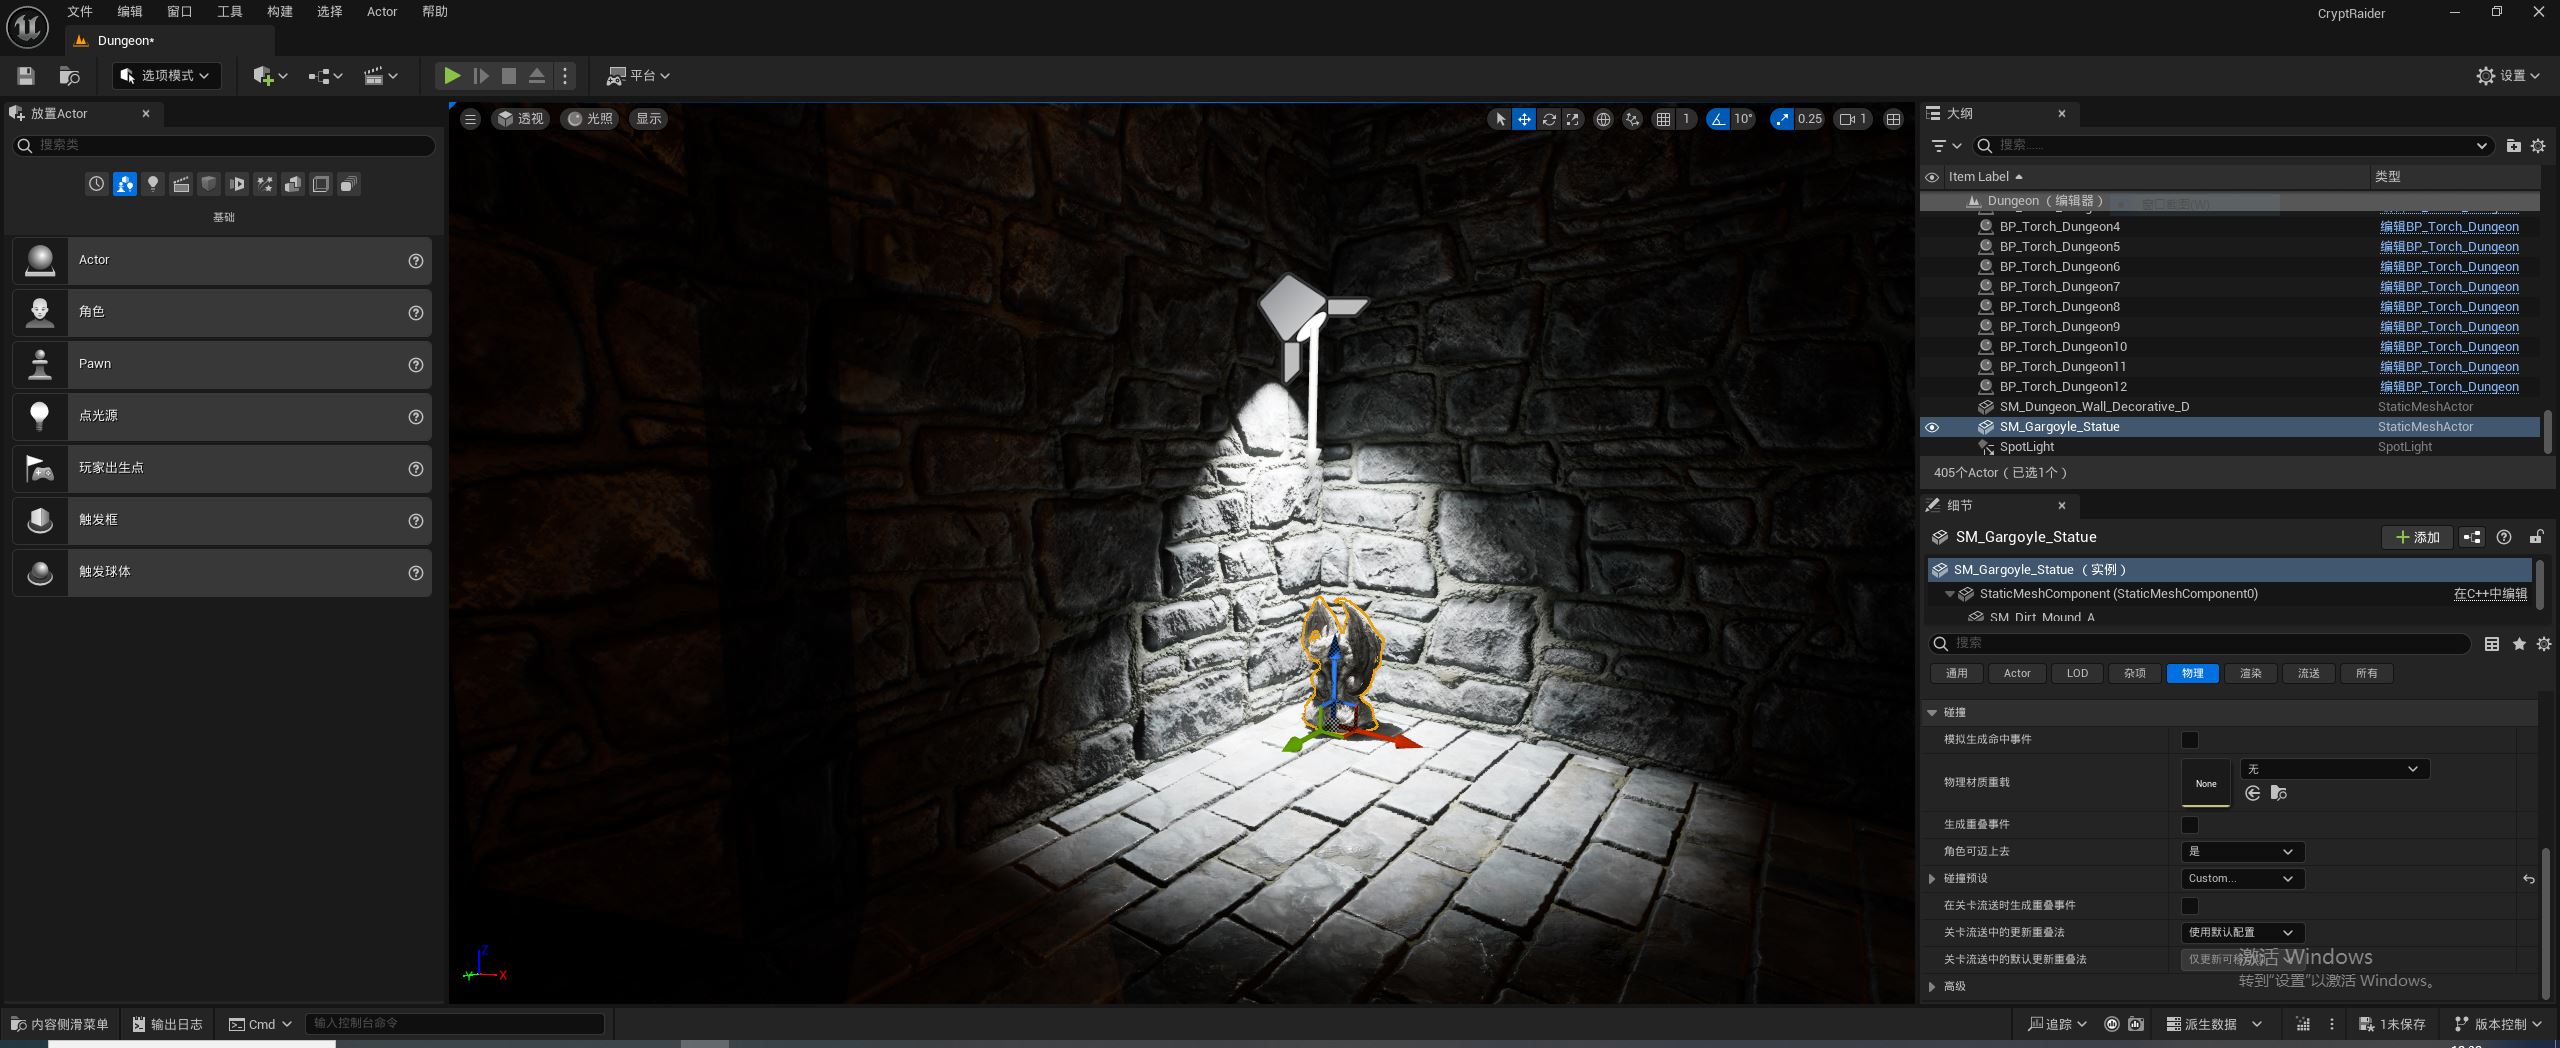Start Play in editor green button

pyautogui.click(x=452, y=76)
